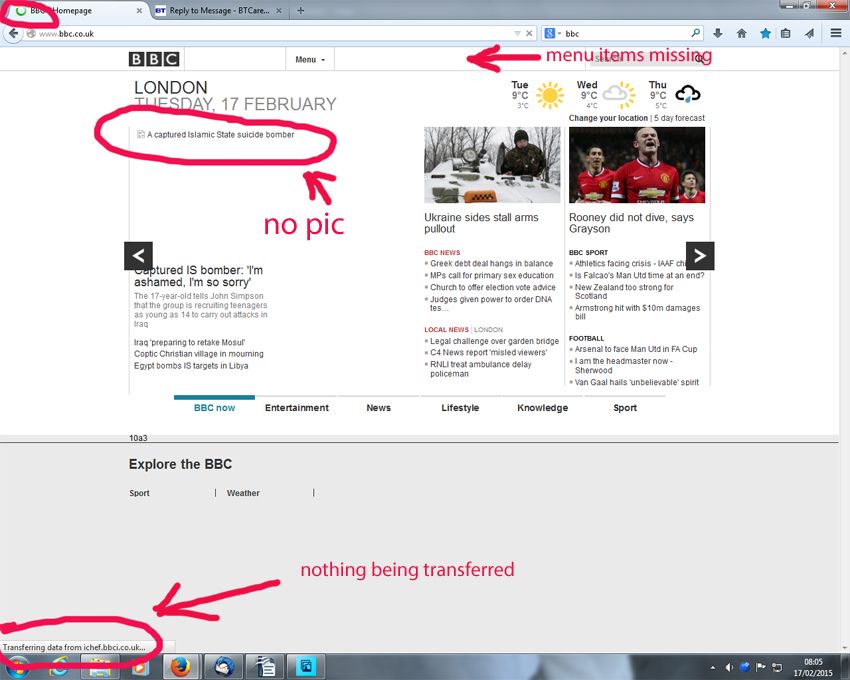The height and width of the screenshot is (680, 850).
Task: Open Thunderbird from the taskbar
Action: 222,666
